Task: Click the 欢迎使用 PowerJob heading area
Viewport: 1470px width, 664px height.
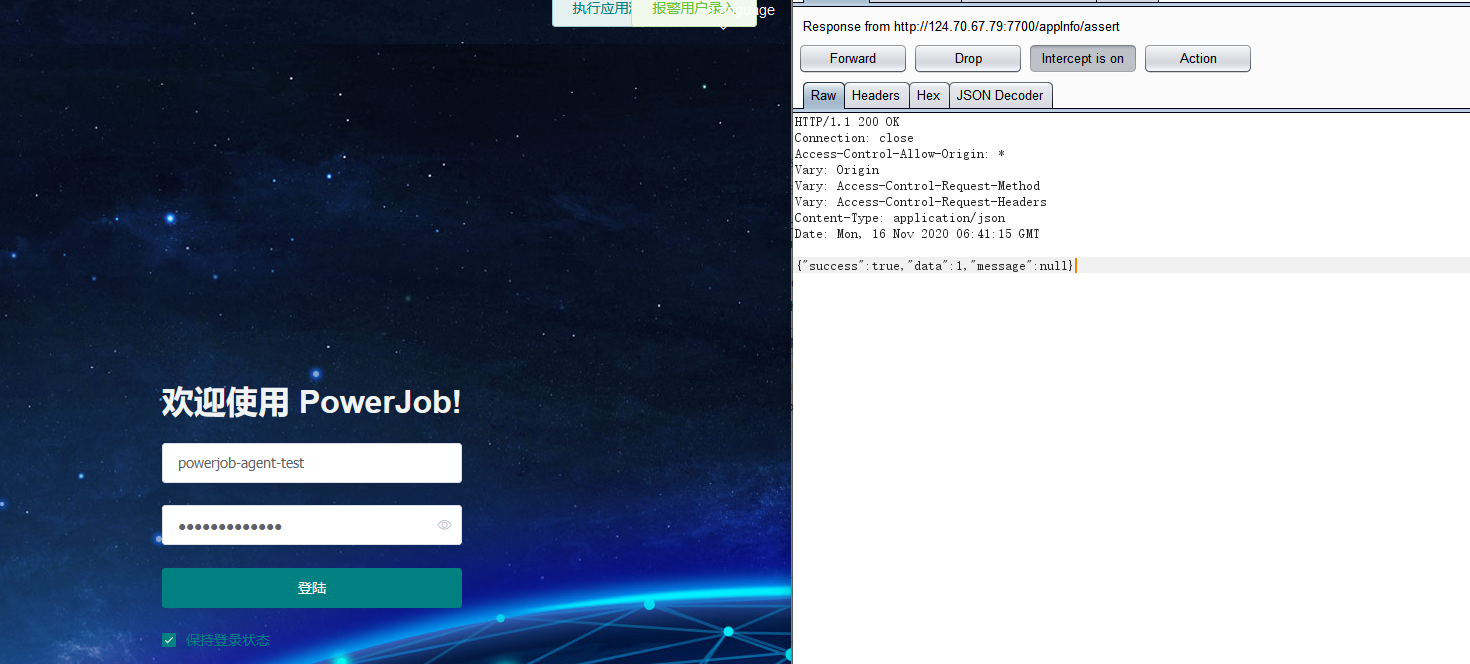Action: (x=311, y=401)
